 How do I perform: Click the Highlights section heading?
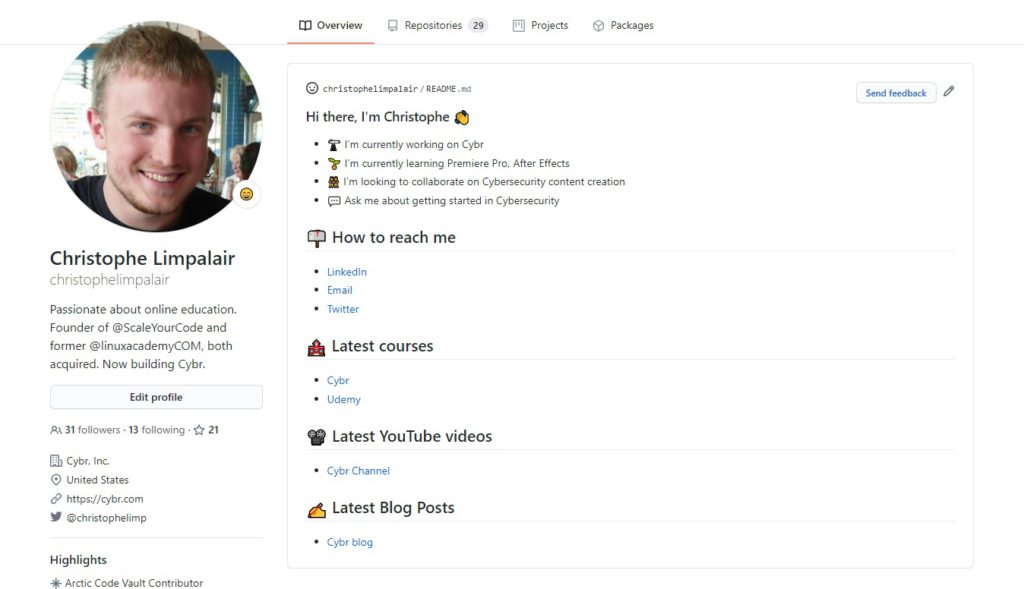78,560
